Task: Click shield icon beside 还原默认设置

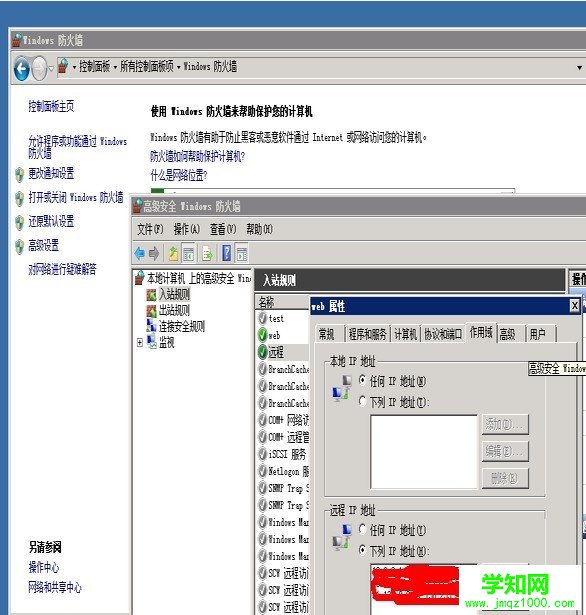Action: point(19,222)
